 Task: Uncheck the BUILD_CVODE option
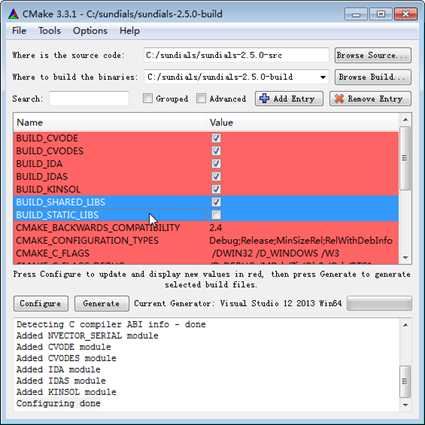click(x=216, y=138)
